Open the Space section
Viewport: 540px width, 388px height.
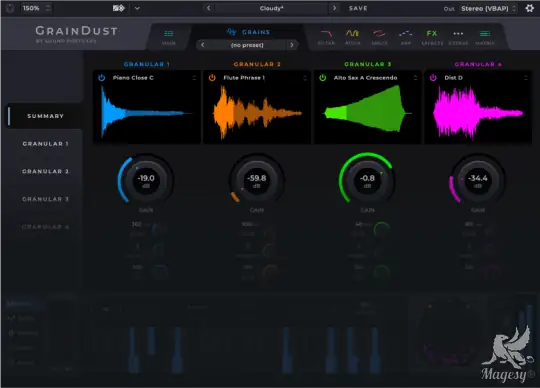380,37
